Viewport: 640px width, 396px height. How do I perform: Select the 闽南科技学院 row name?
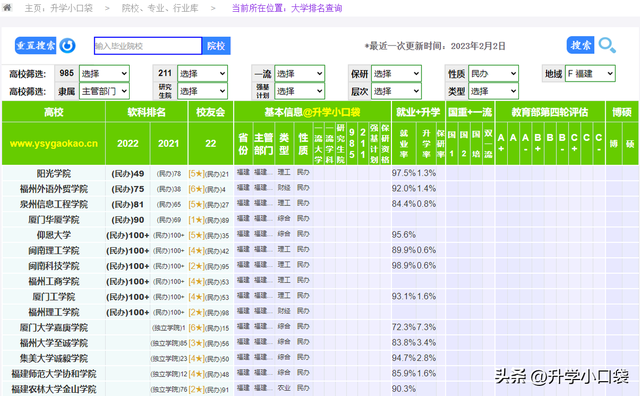tap(53, 266)
